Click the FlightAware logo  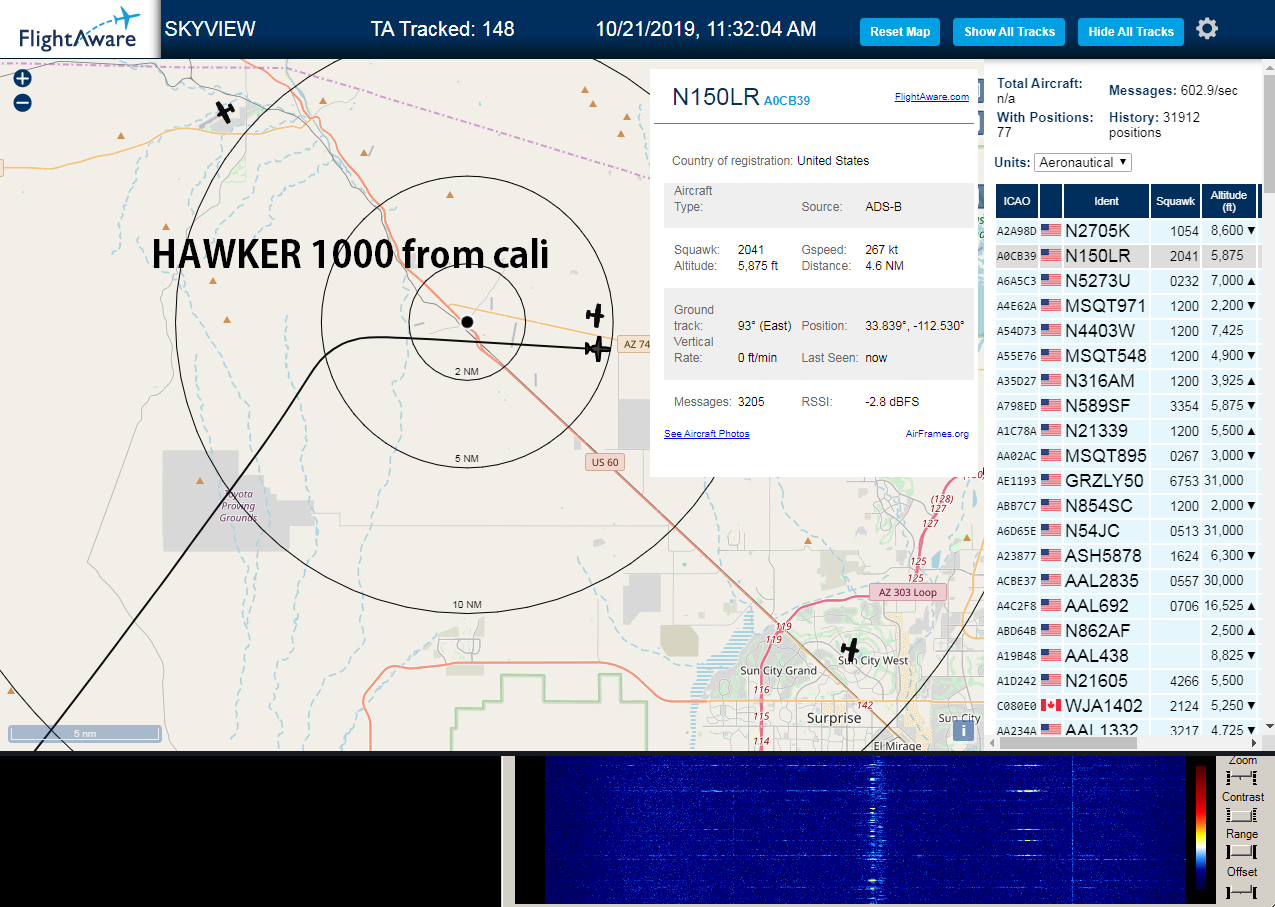point(79,29)
